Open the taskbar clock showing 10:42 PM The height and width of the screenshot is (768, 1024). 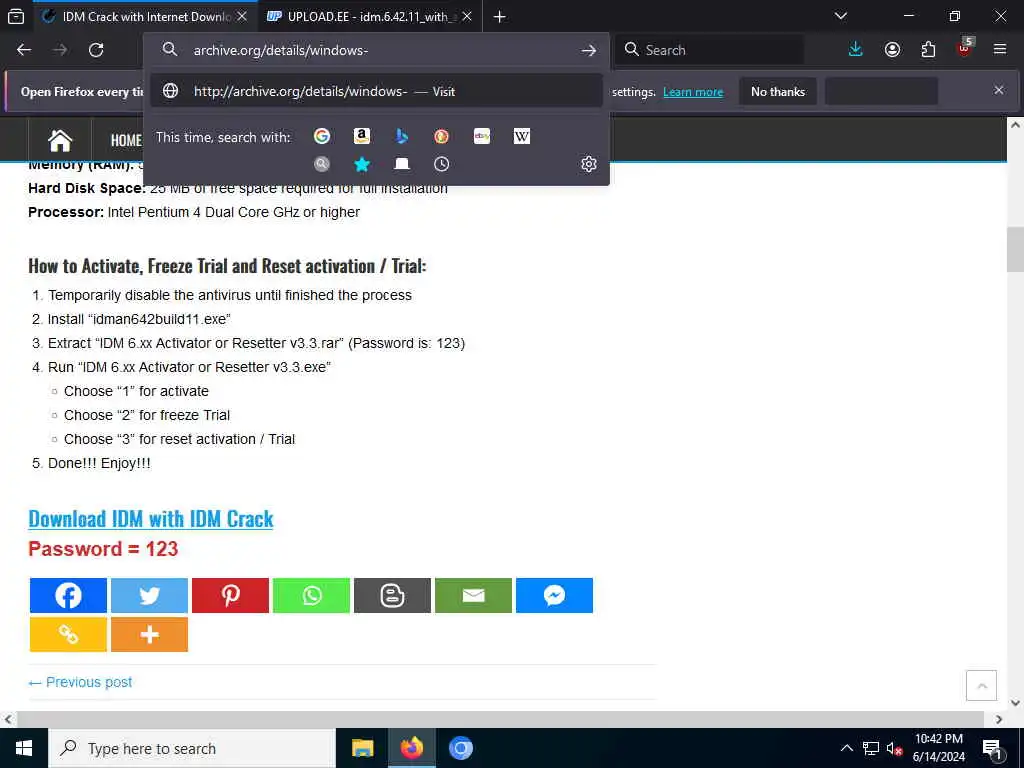938,748
